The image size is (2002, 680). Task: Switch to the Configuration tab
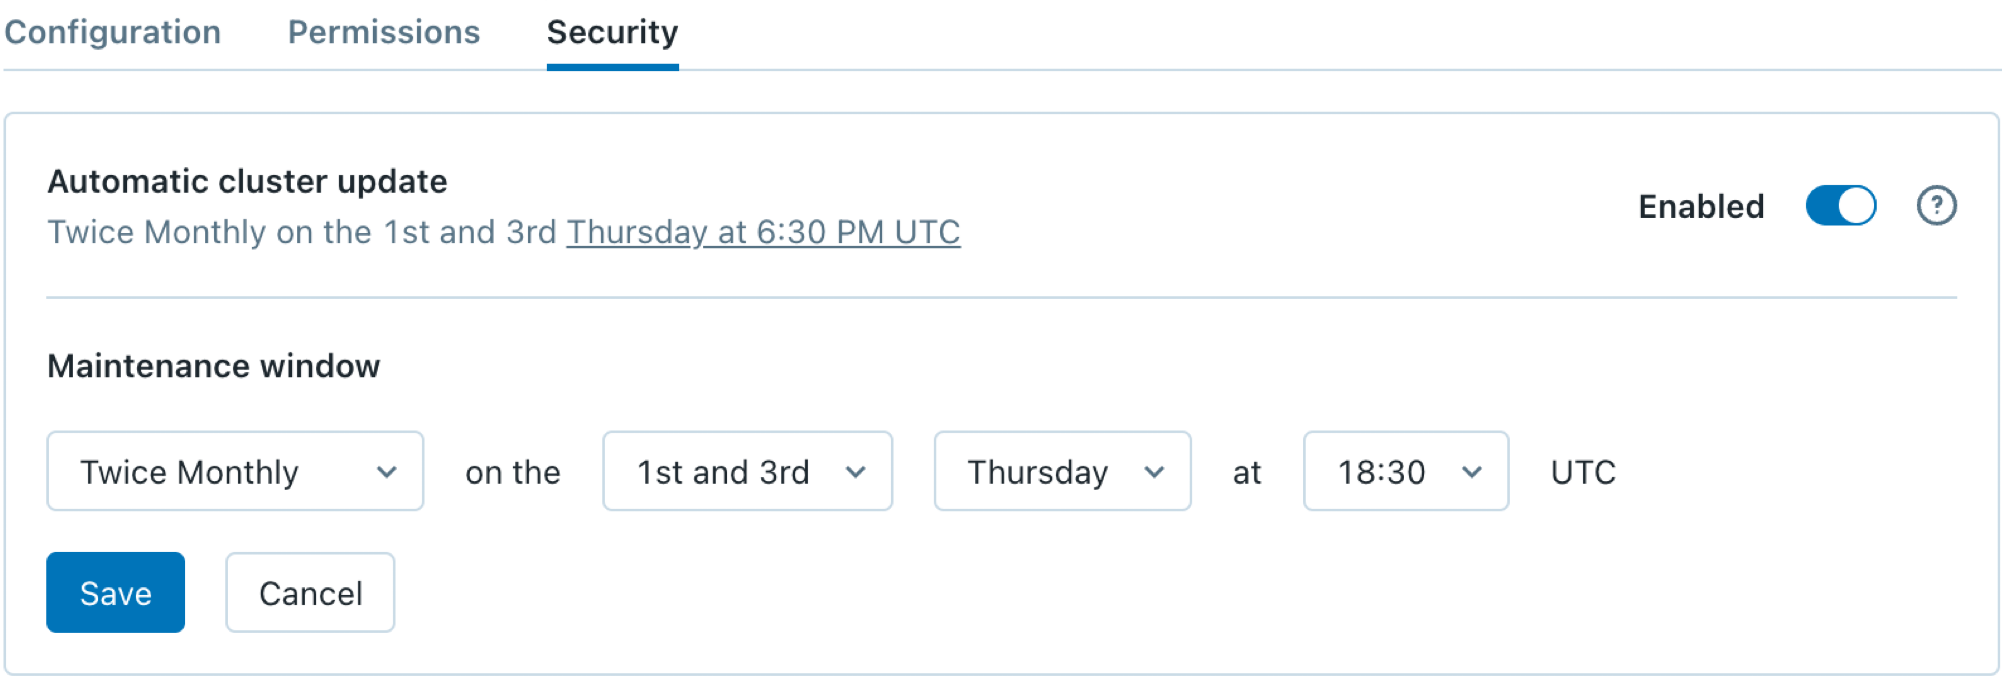tap(113, 31)
